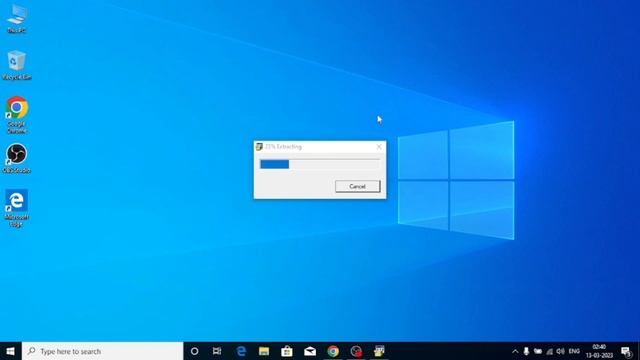
Task: Open the clock and date flyout
Action: 599,351
